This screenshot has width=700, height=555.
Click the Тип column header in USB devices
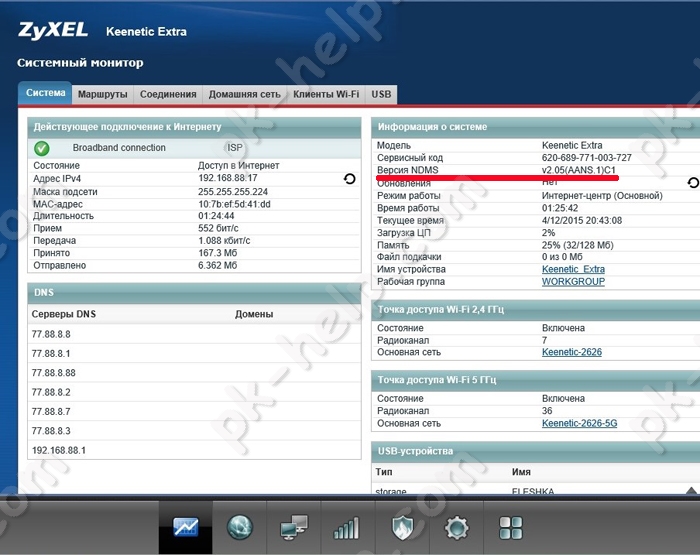tap(384, 472)
